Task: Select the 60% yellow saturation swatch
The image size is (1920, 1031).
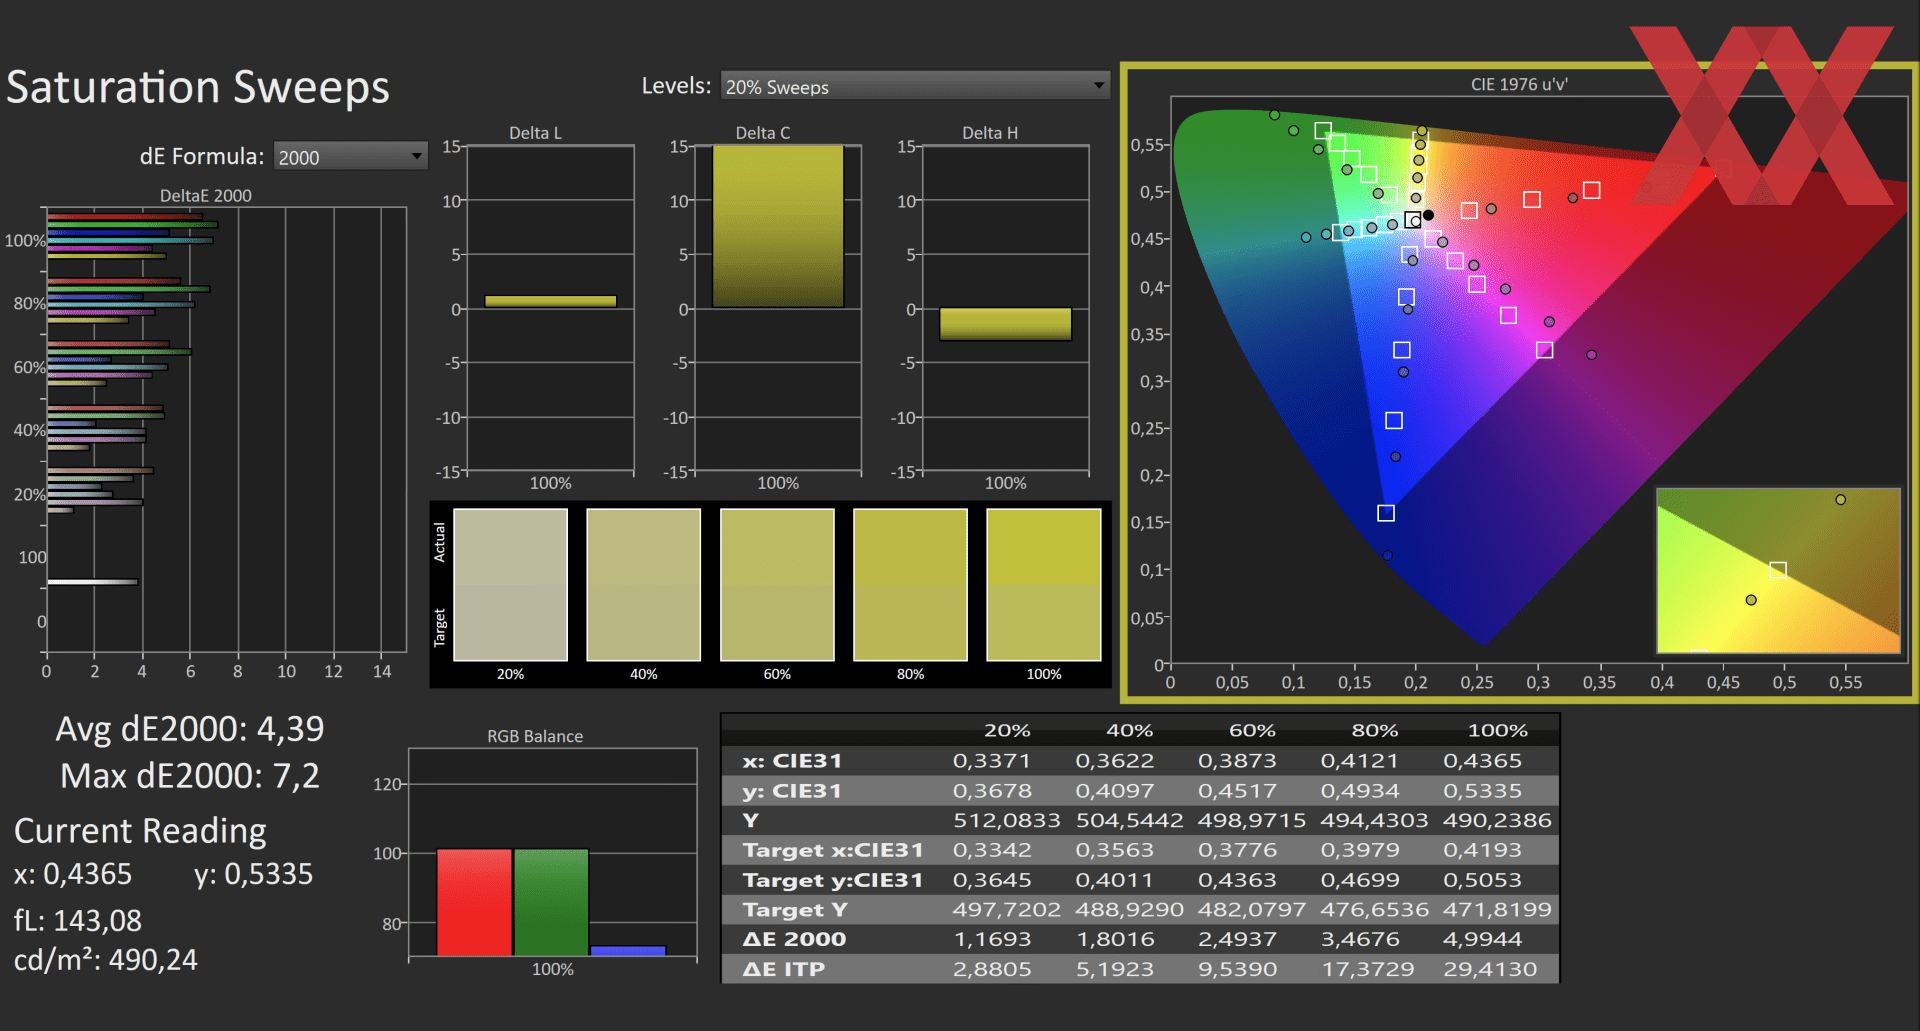Action: point(777,585)
